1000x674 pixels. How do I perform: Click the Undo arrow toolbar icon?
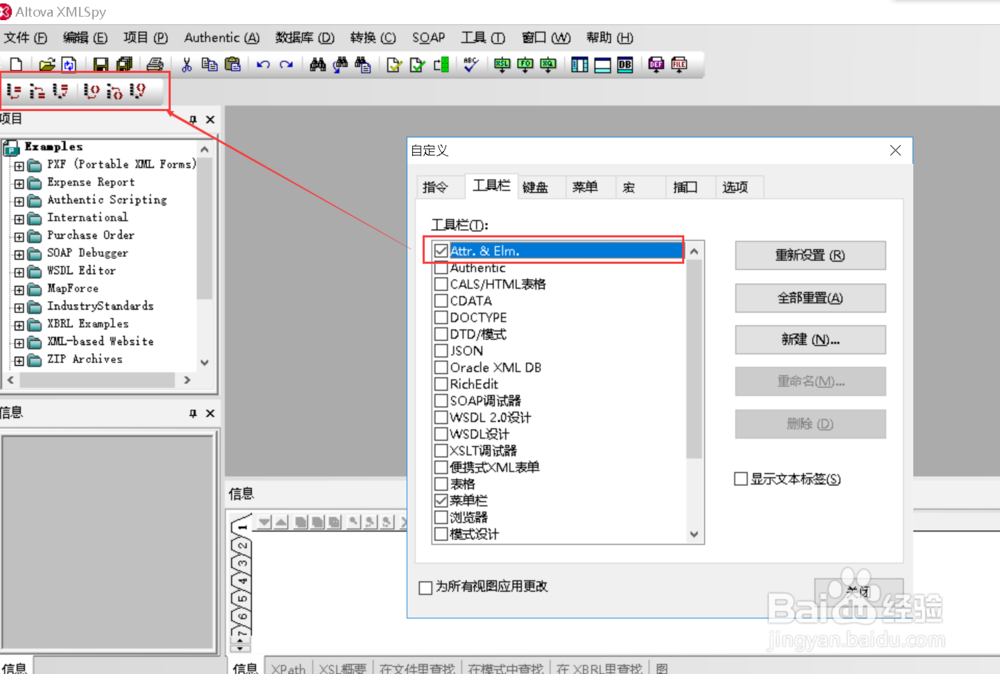pyautogui.click(x=262, y=64)
